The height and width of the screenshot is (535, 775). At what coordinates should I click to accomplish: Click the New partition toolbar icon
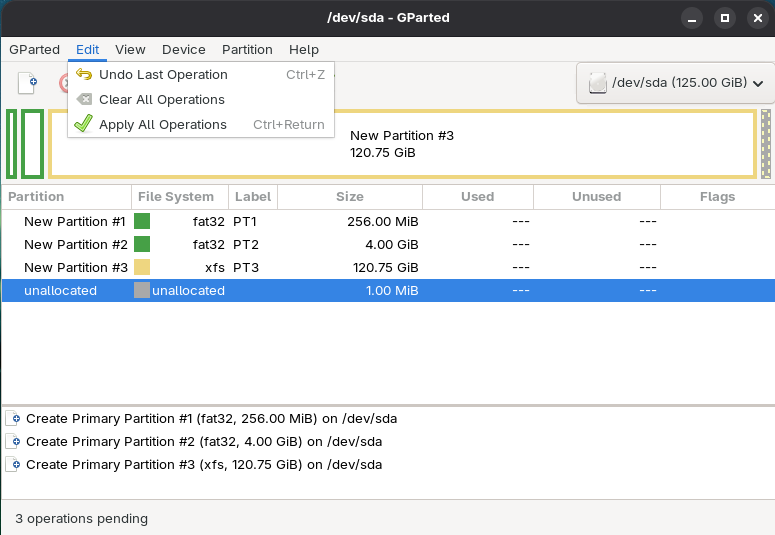pyautogui.click(x=27, y=84)
